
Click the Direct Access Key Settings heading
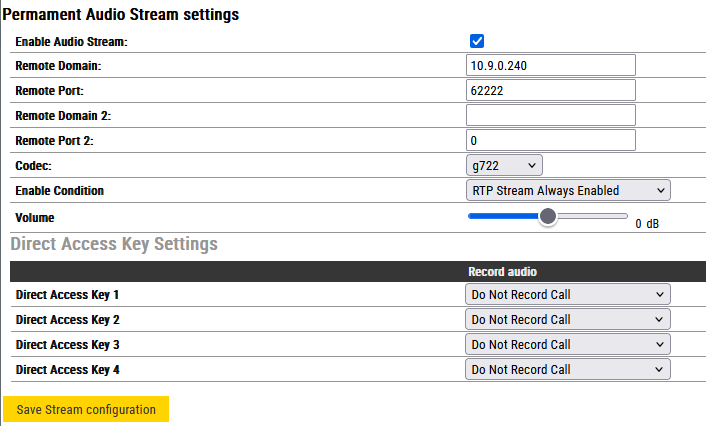(x=113, y=243)
